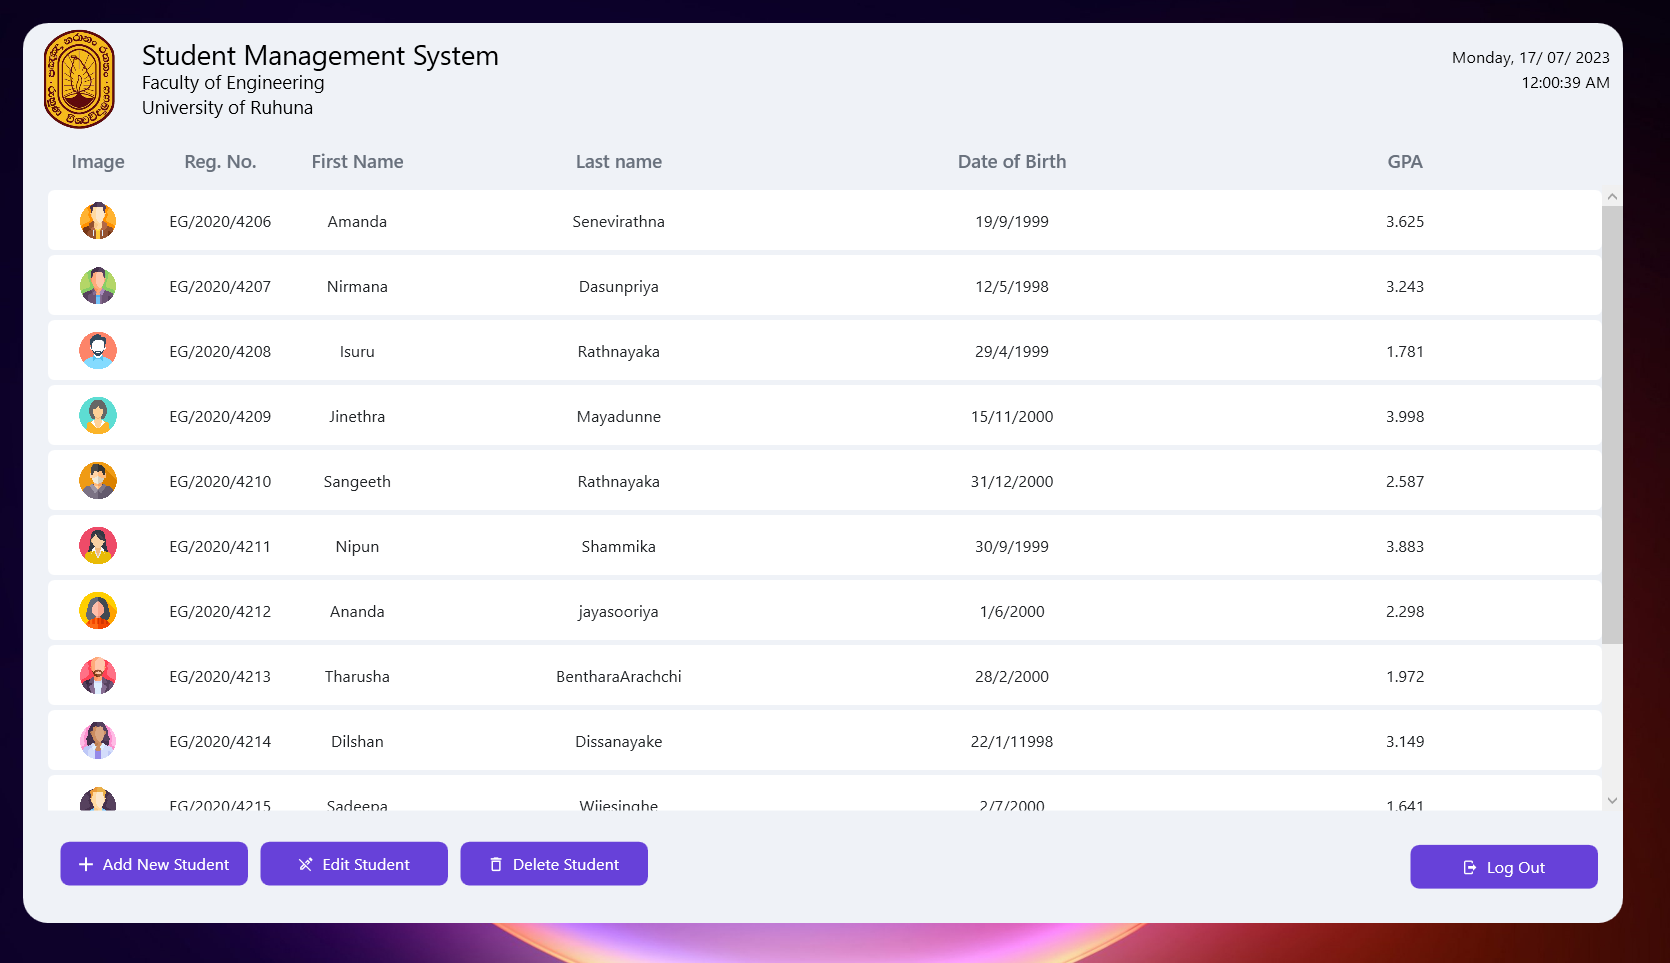
Task: Click the Date of Birth column header
Action: click(x=1011, y=161)
